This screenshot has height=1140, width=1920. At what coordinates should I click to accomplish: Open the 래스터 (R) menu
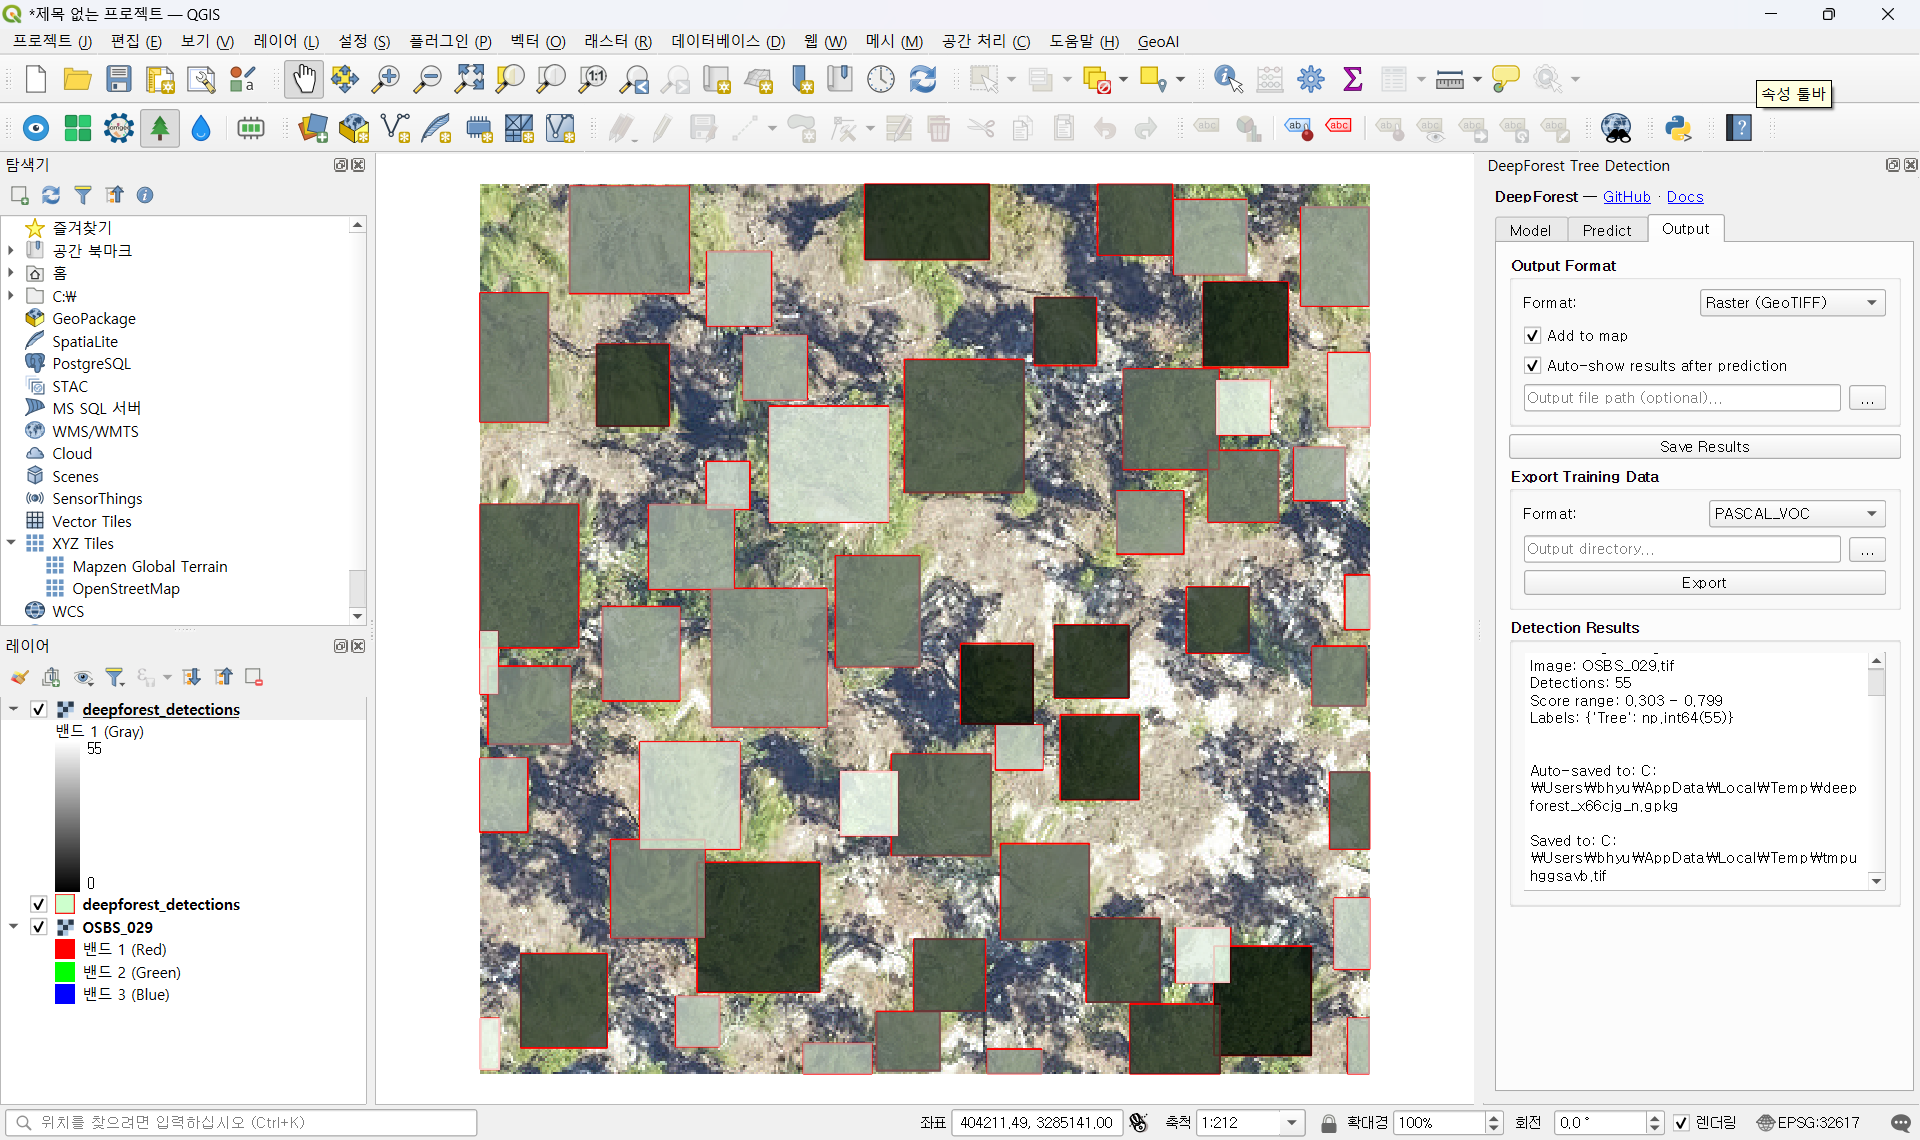point(617,41)
